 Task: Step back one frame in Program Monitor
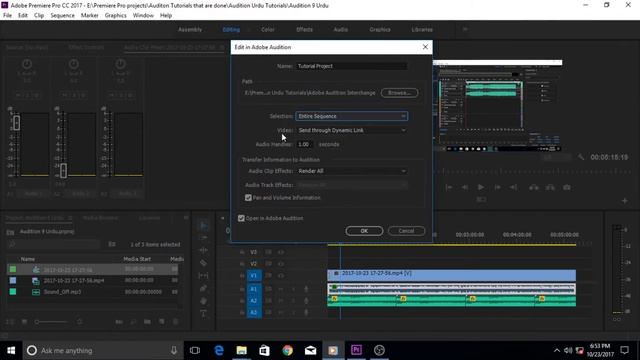(465, 187)
